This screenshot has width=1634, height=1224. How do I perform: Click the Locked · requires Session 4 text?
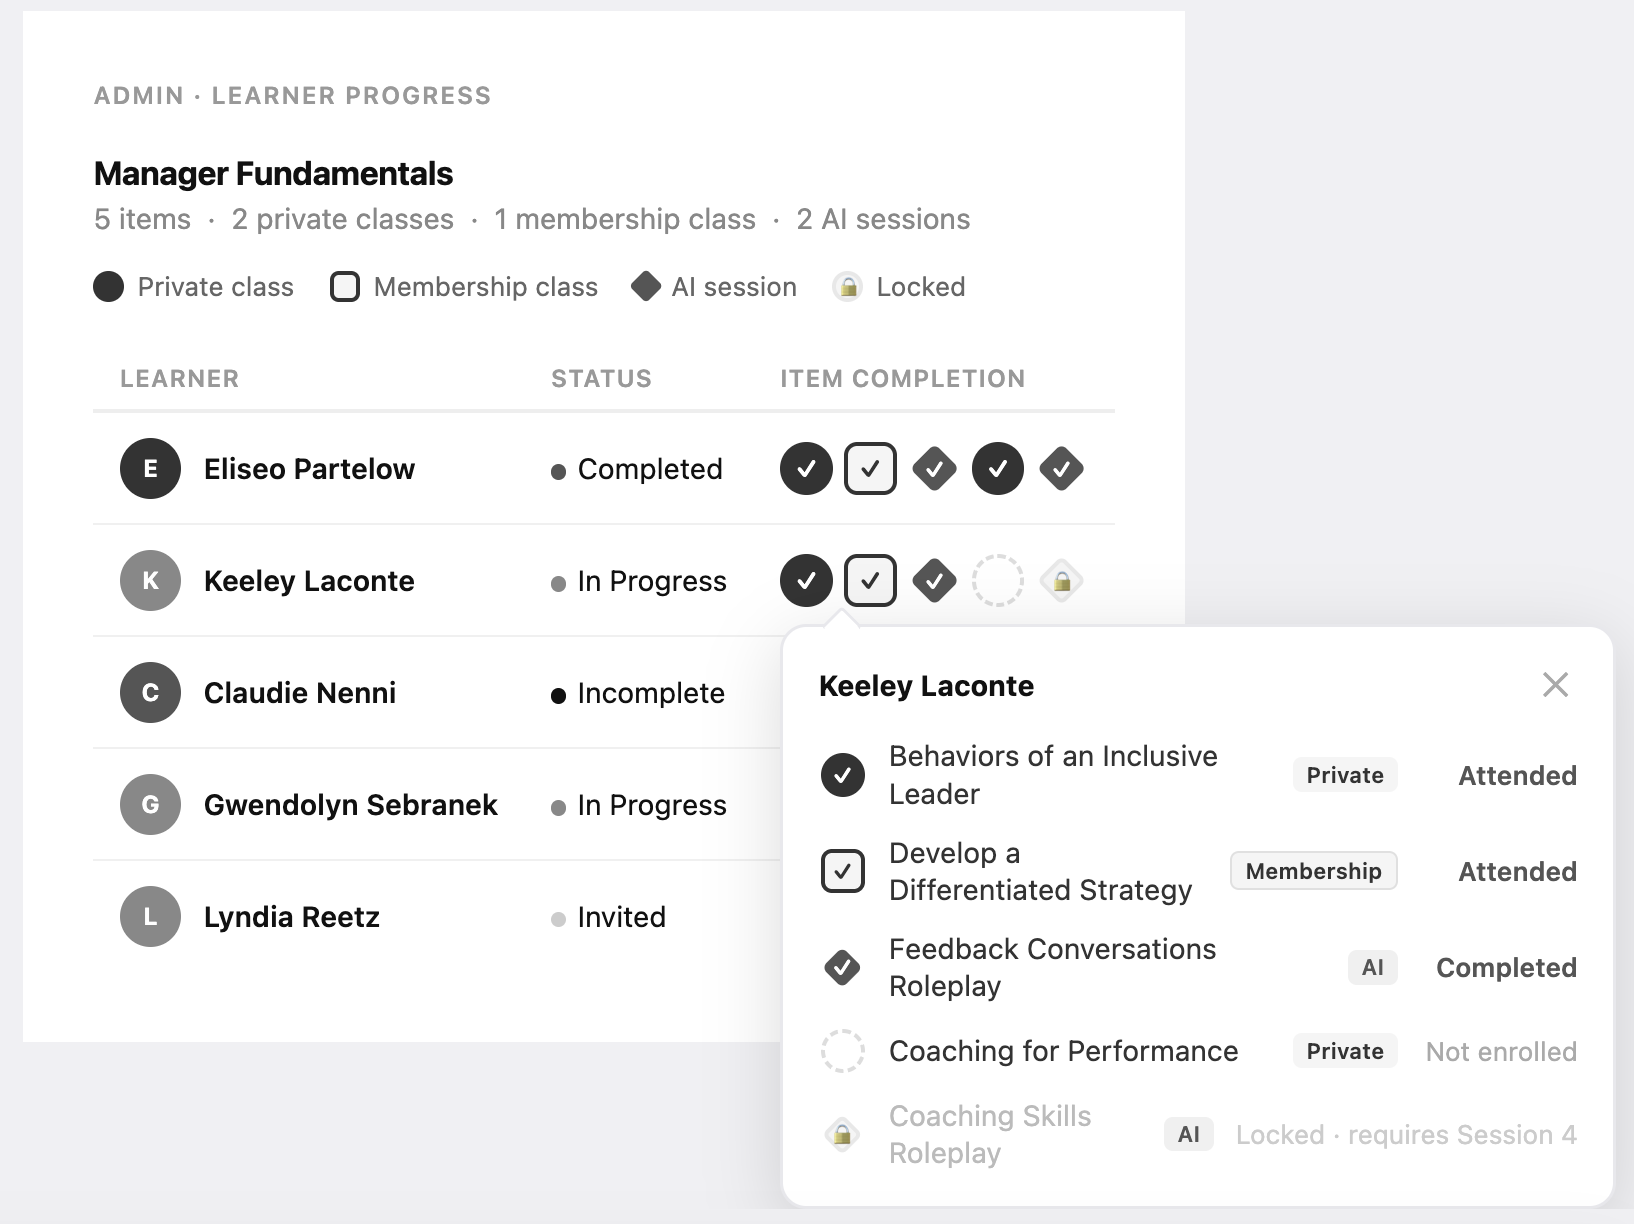[x=1406, y=1135]
